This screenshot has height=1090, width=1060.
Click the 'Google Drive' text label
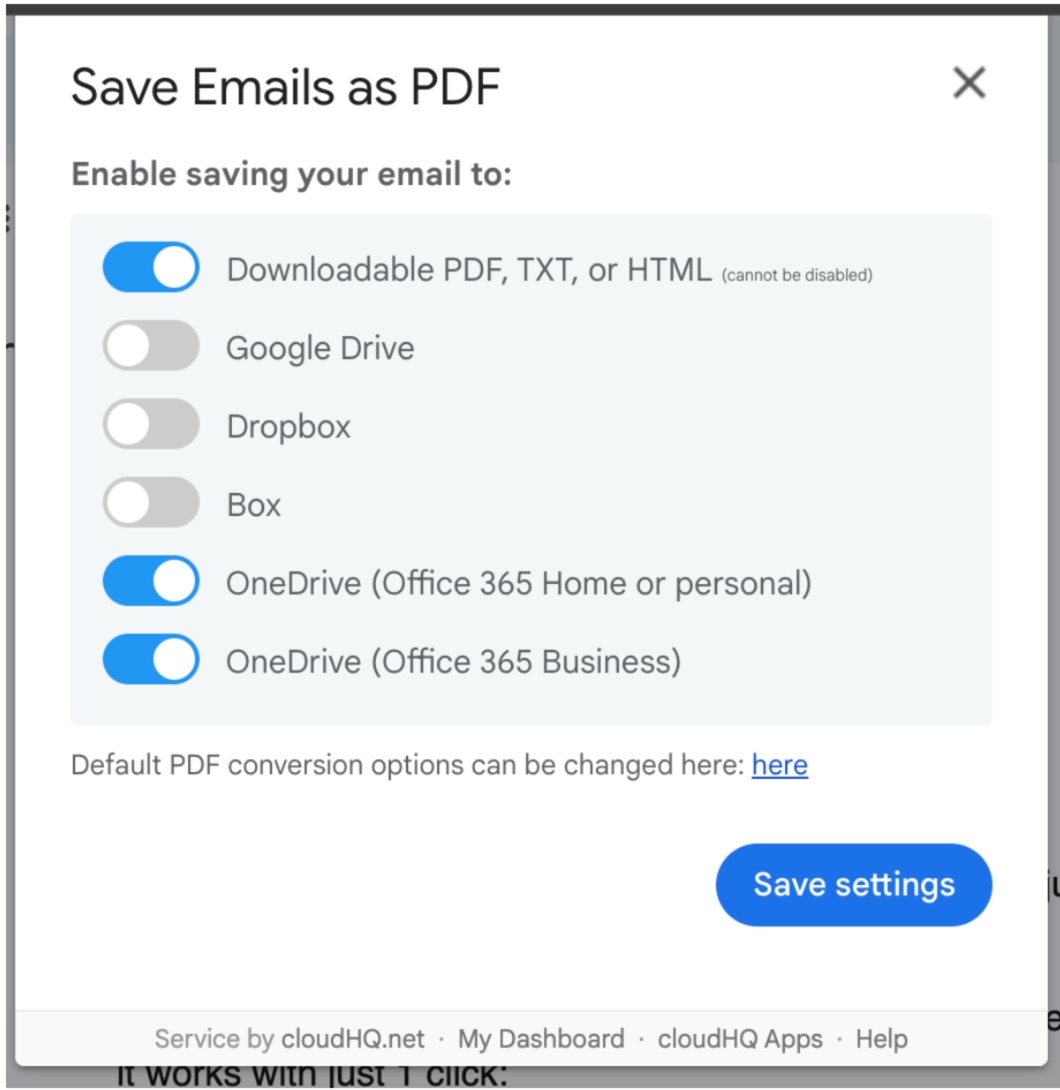(320, 348)
